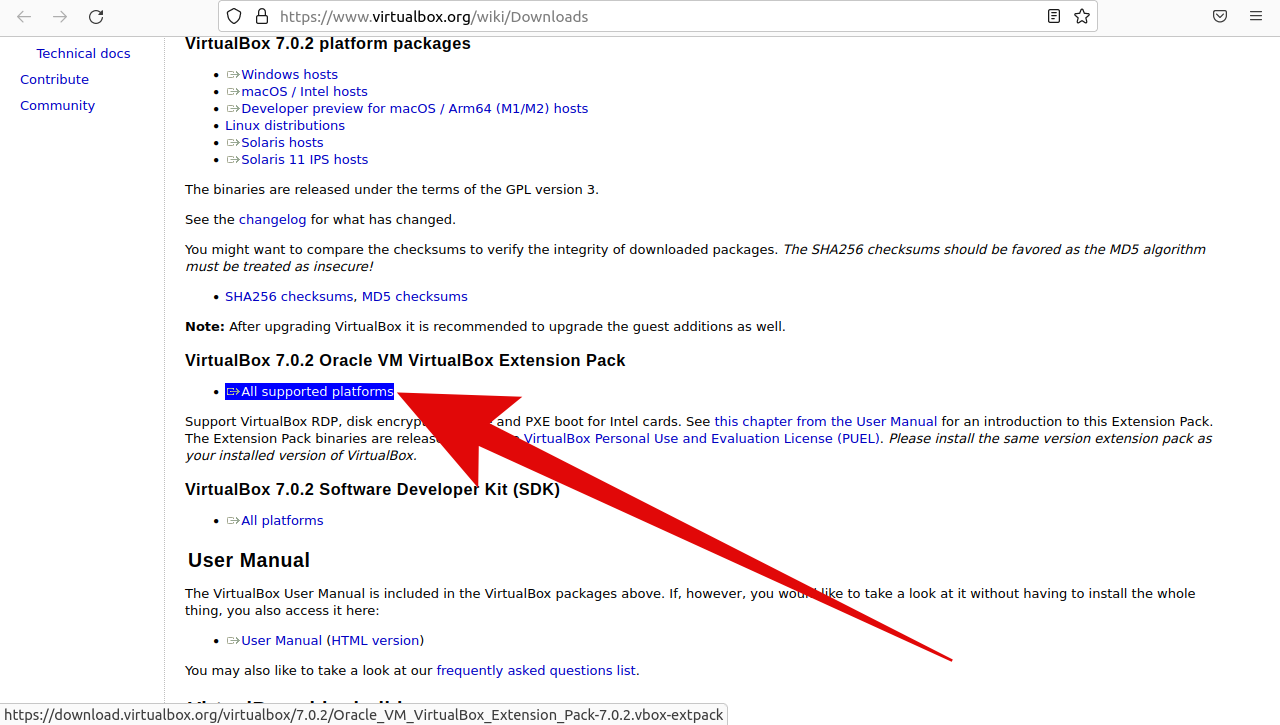Download SDK All platforms link

click(282, 520)
